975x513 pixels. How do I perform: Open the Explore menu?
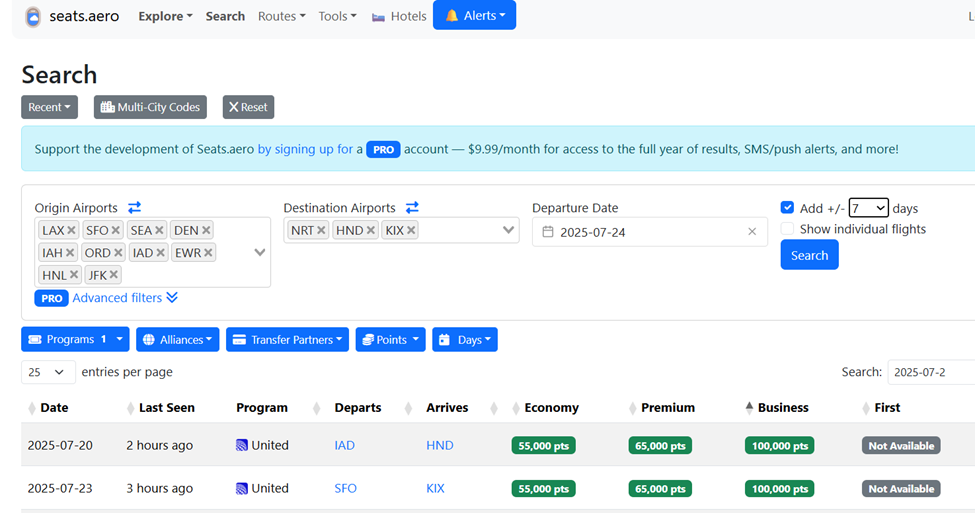point(165,16)
